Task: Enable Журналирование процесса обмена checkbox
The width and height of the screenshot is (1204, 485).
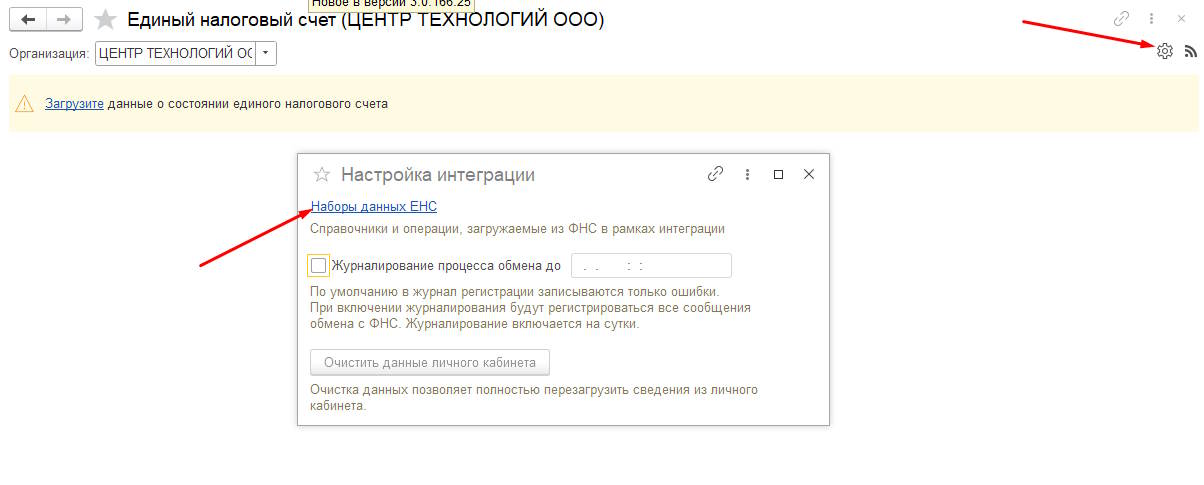Action: tap(319, 265)
